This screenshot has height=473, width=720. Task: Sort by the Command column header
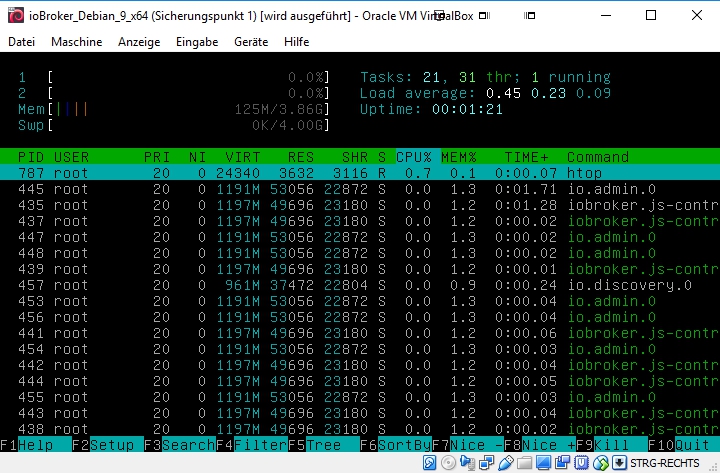click(598, 157)
